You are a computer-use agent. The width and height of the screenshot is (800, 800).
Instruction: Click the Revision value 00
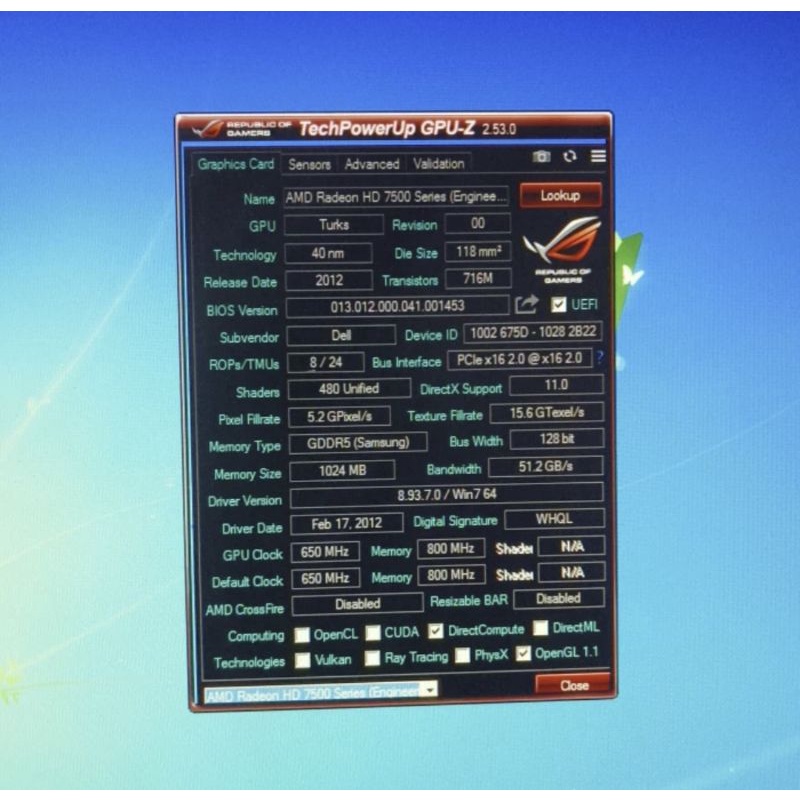pyautogui.click(x=478, y=223)
